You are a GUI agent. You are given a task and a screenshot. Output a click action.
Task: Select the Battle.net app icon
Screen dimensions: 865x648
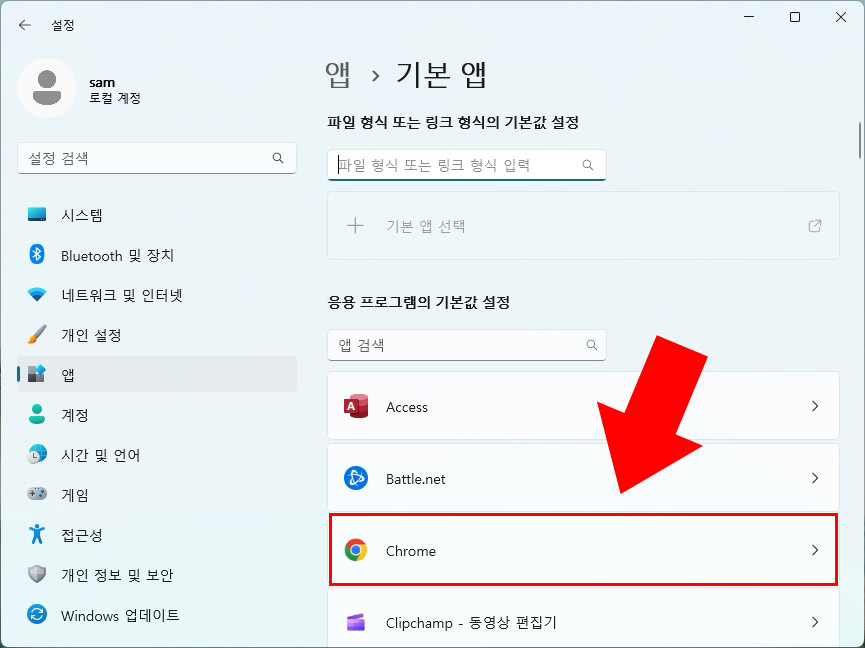tap(356, 478)
